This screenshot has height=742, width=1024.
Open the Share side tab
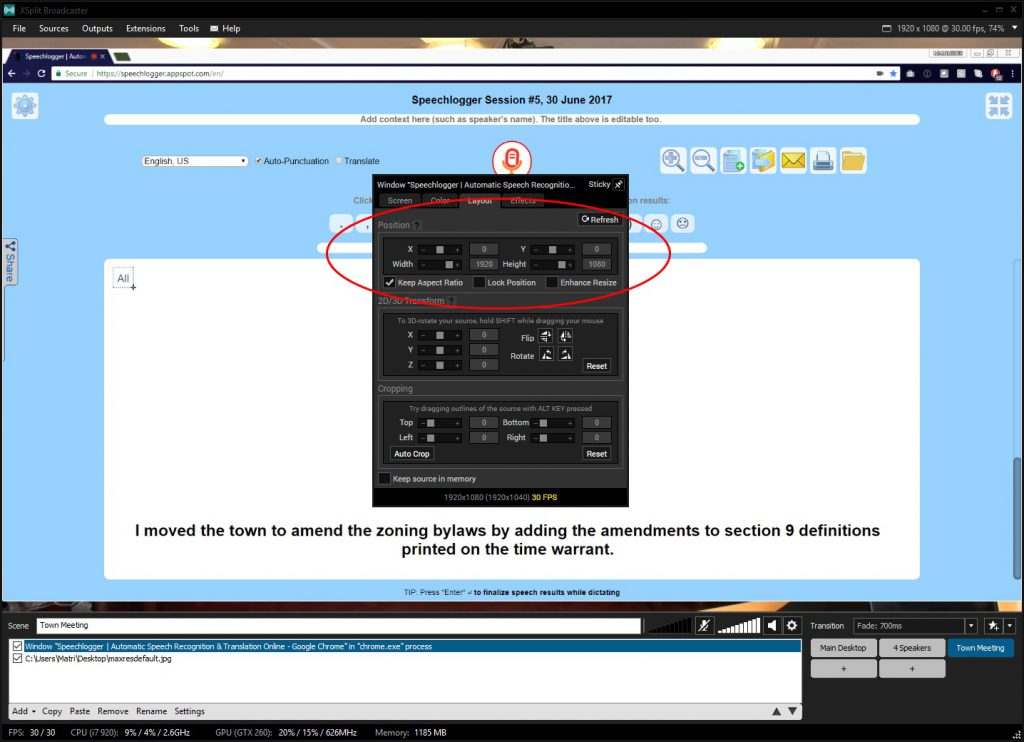point(10,261)
